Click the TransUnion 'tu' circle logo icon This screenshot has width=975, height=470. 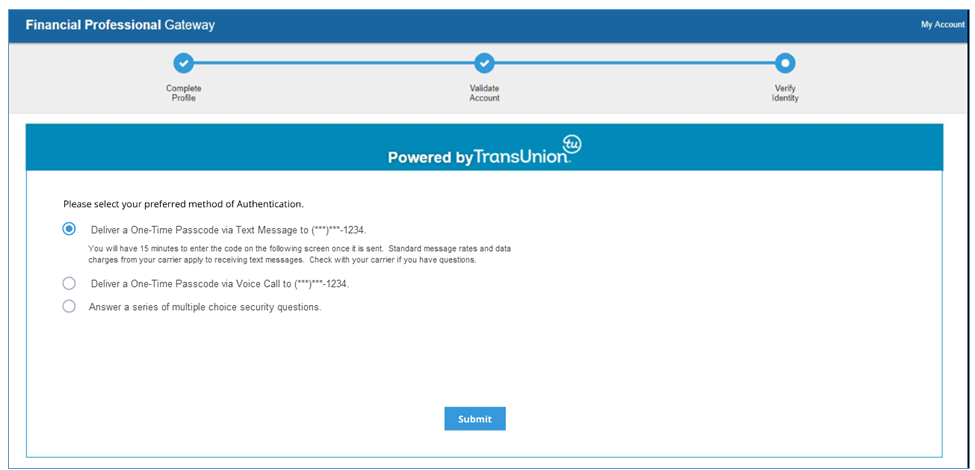[x=573, y=143]
